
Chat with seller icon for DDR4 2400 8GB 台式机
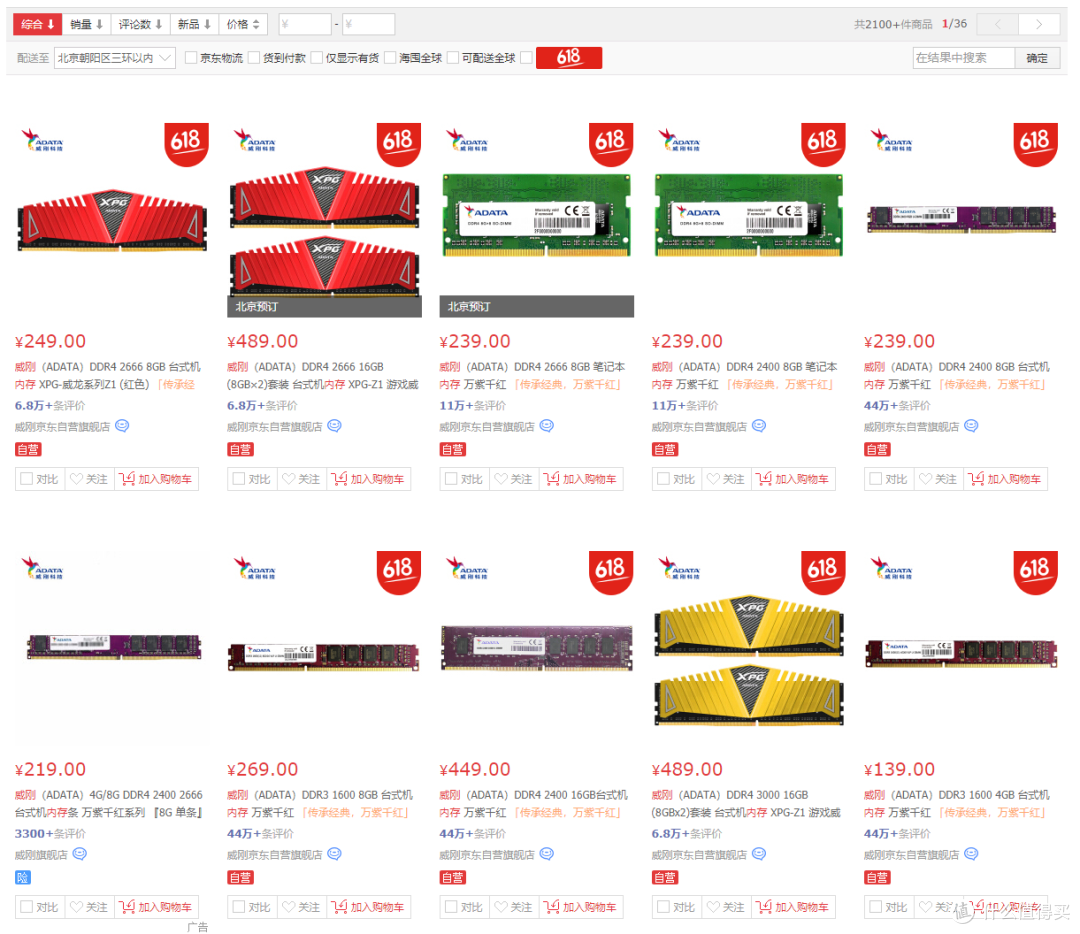coord(970,426)
